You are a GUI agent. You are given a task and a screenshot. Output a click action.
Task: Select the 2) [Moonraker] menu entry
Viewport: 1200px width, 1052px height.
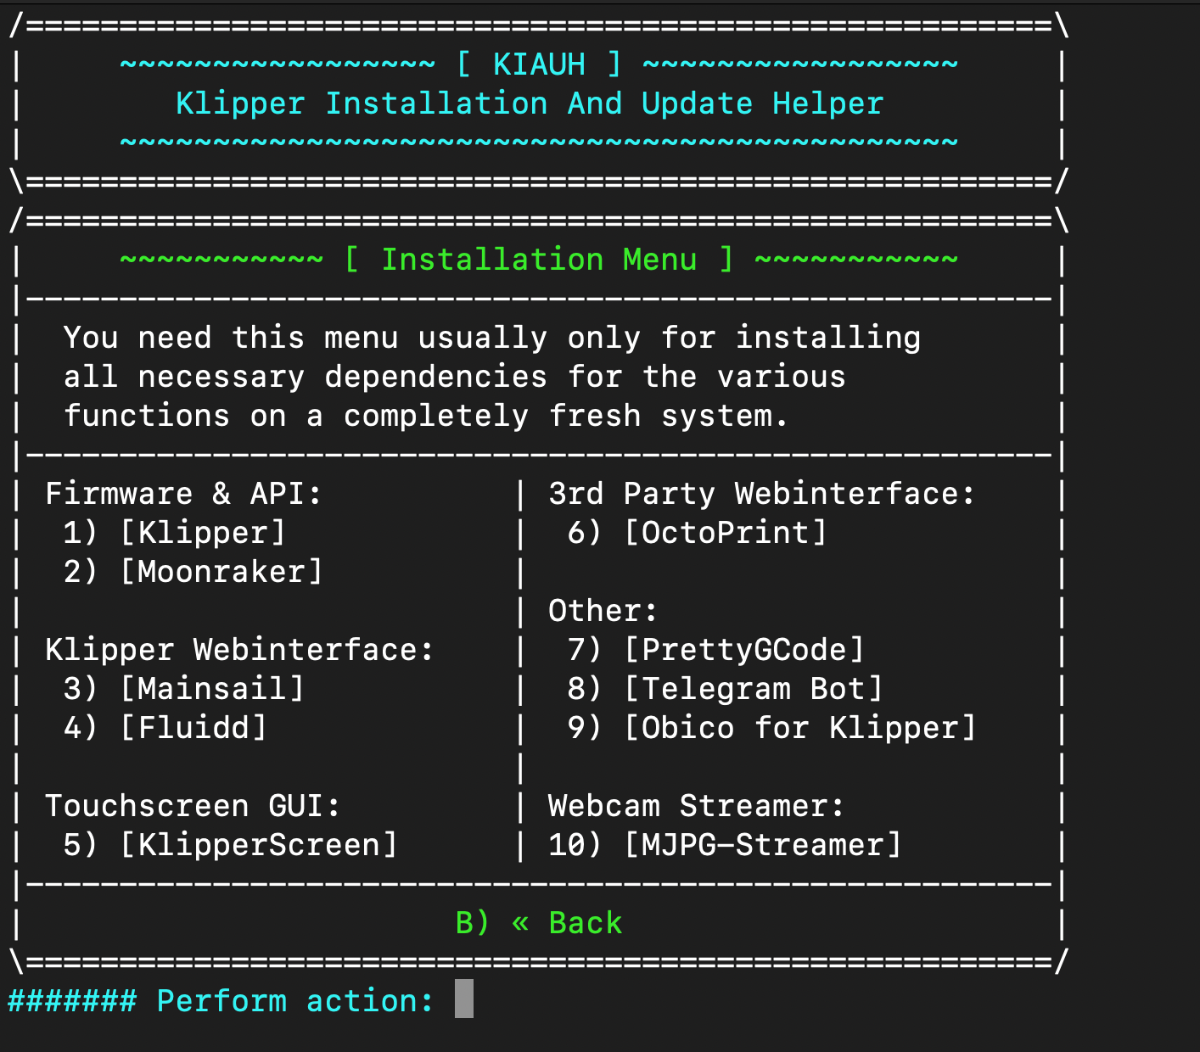[193, 571]
